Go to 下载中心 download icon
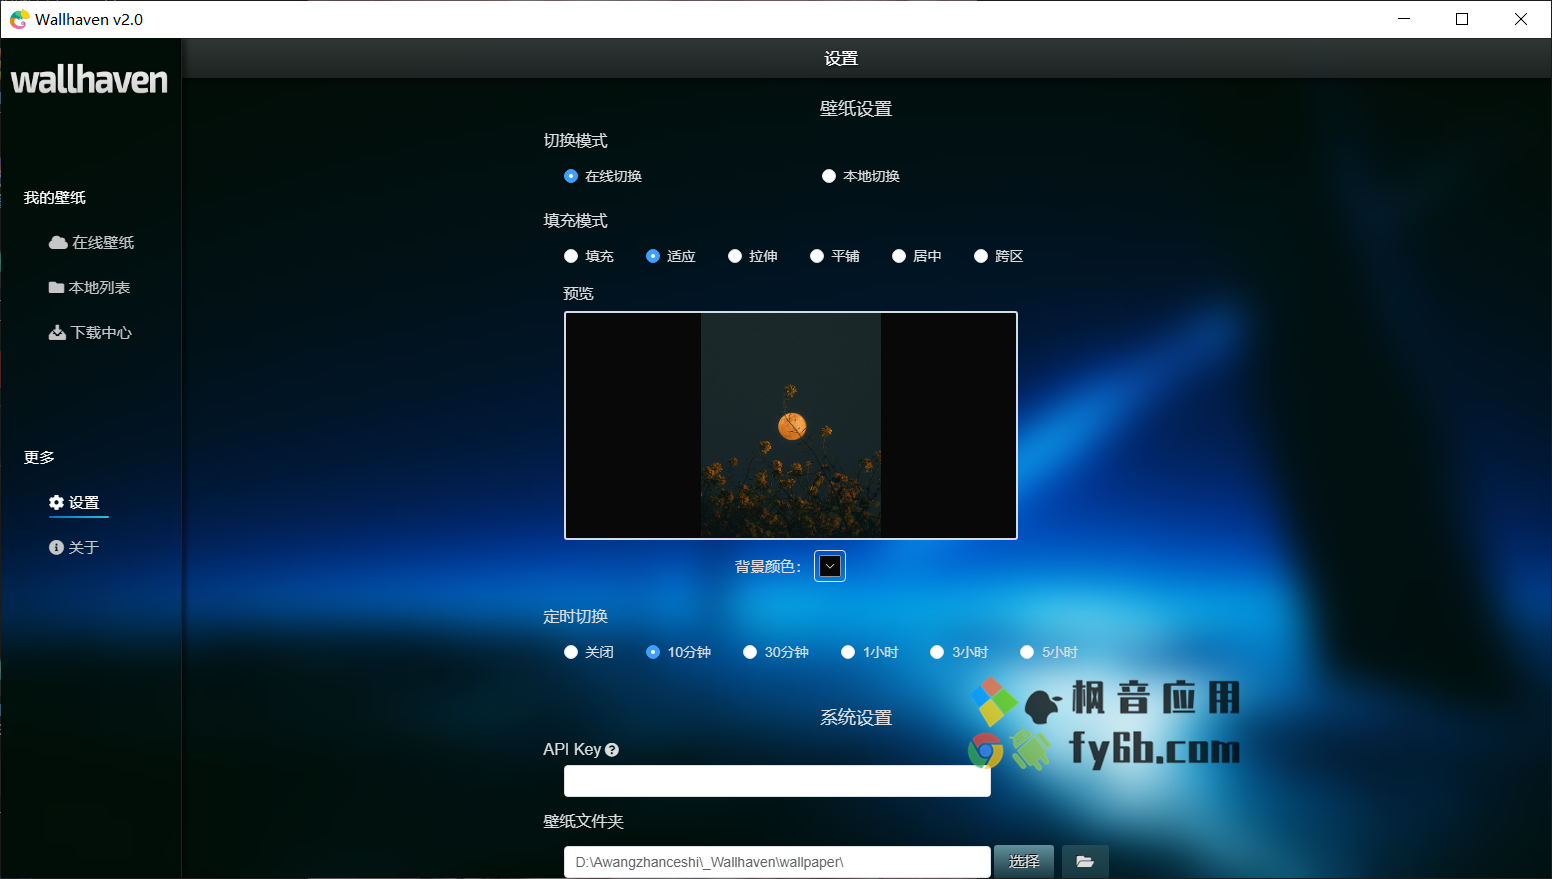Image resolution: width=1552 pixels, height=879 pixels. (x=57, y=332)
